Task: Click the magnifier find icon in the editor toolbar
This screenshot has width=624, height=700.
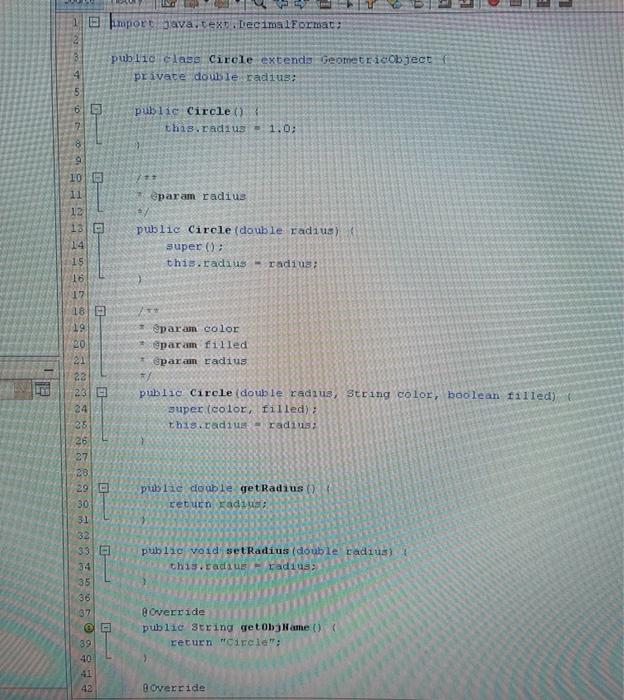Action: click(x=259, y=4)
